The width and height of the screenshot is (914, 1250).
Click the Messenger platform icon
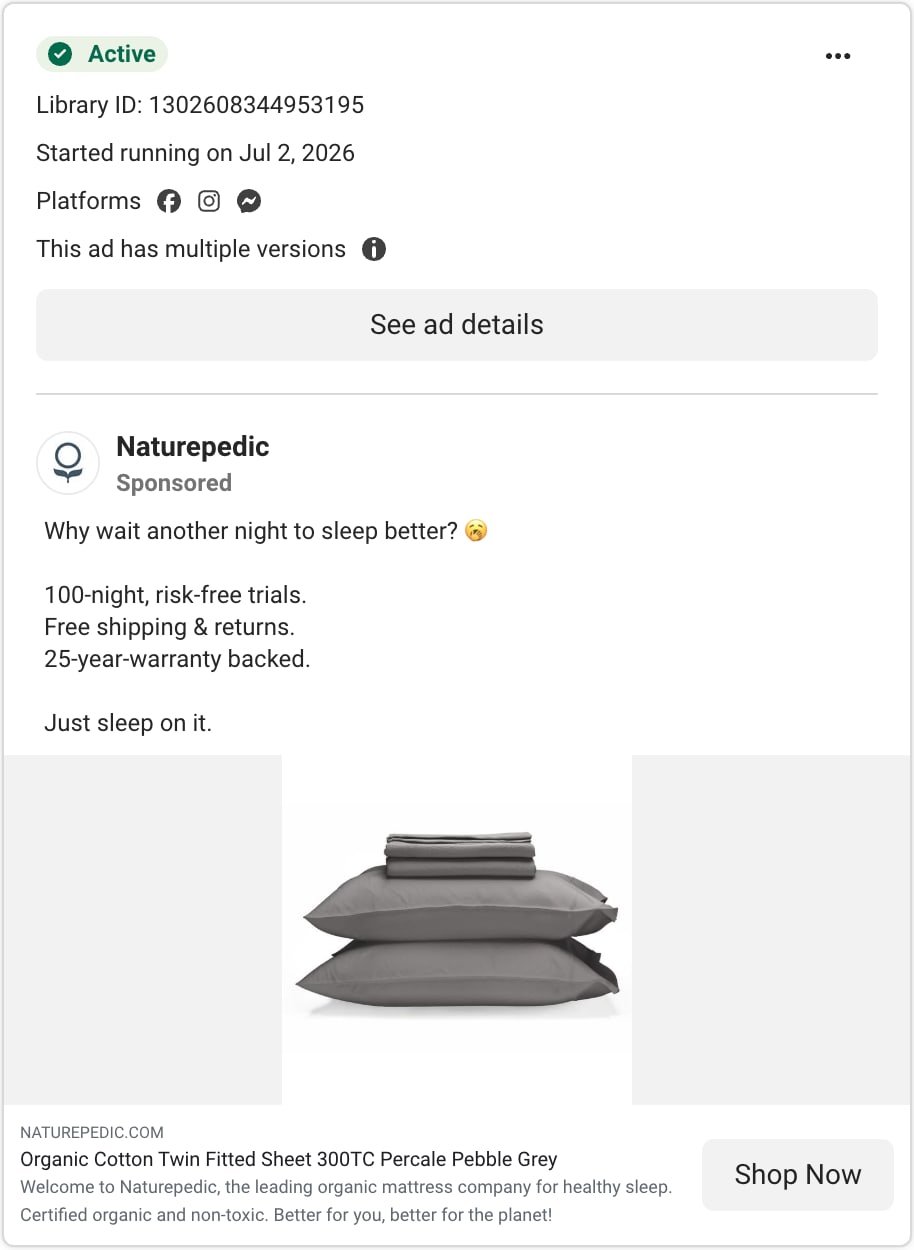click(249, 201)
